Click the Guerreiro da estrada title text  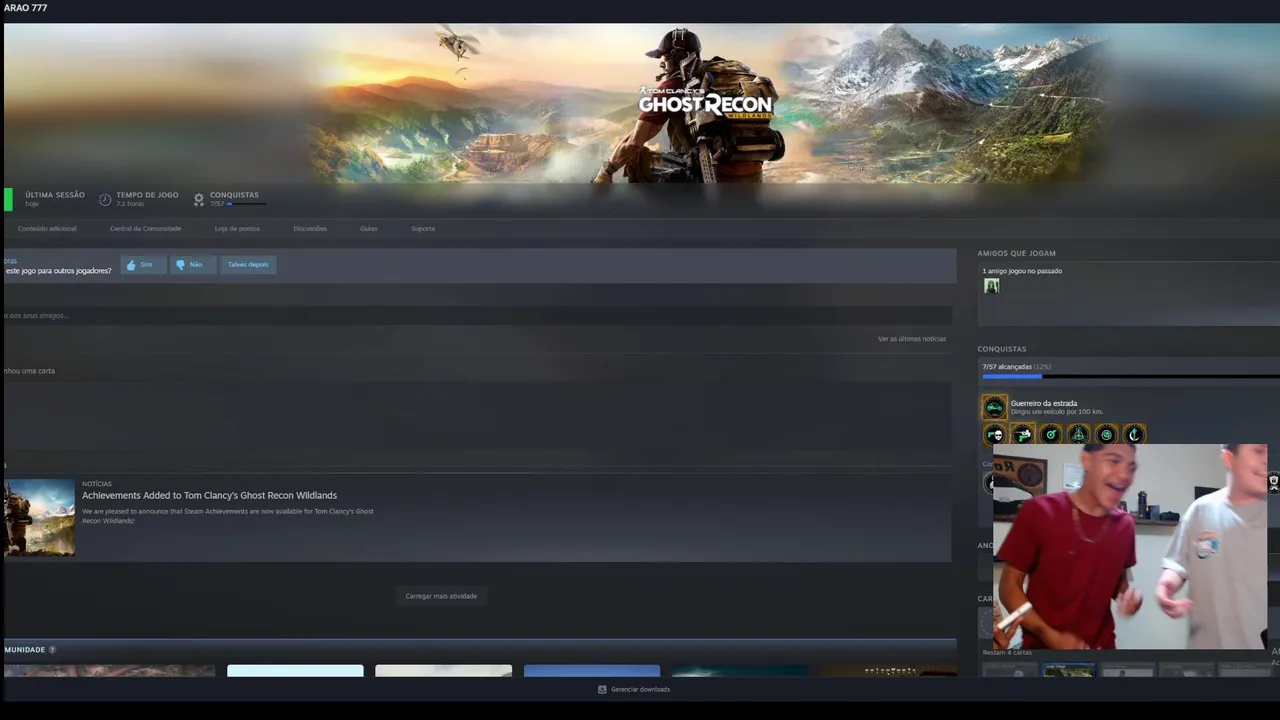pyautogui.click(x=1044, y=403)
